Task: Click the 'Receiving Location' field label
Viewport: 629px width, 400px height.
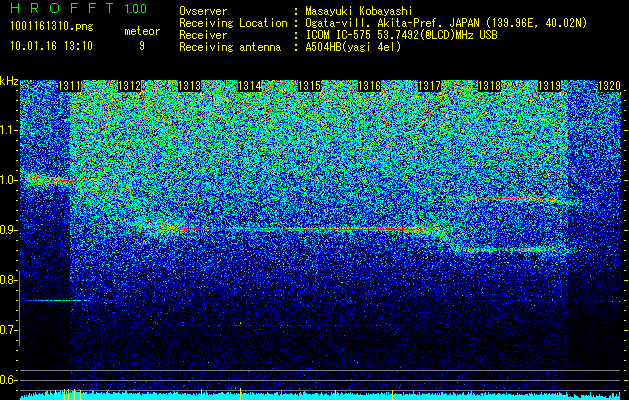Action: click(233, 23)
